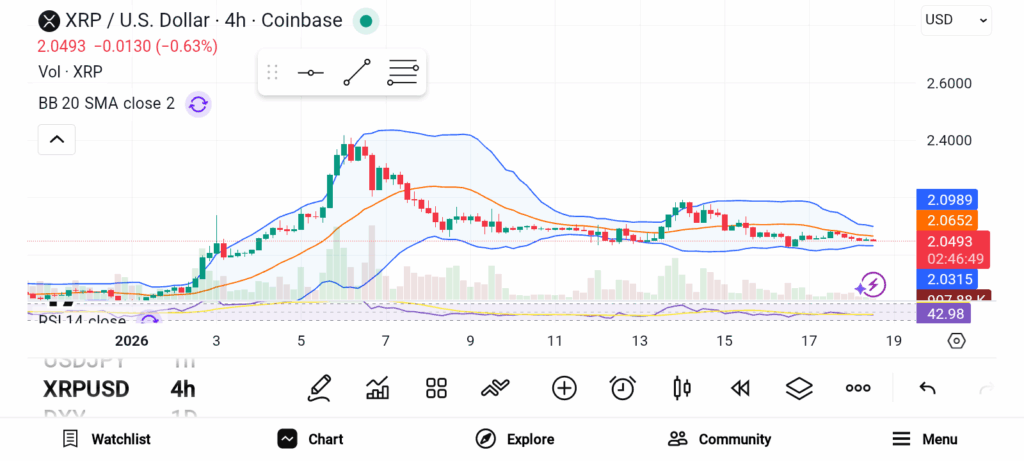The image size is (1024, 461).
Task: Open the 4h interval selector
Action: coord(183,389)
